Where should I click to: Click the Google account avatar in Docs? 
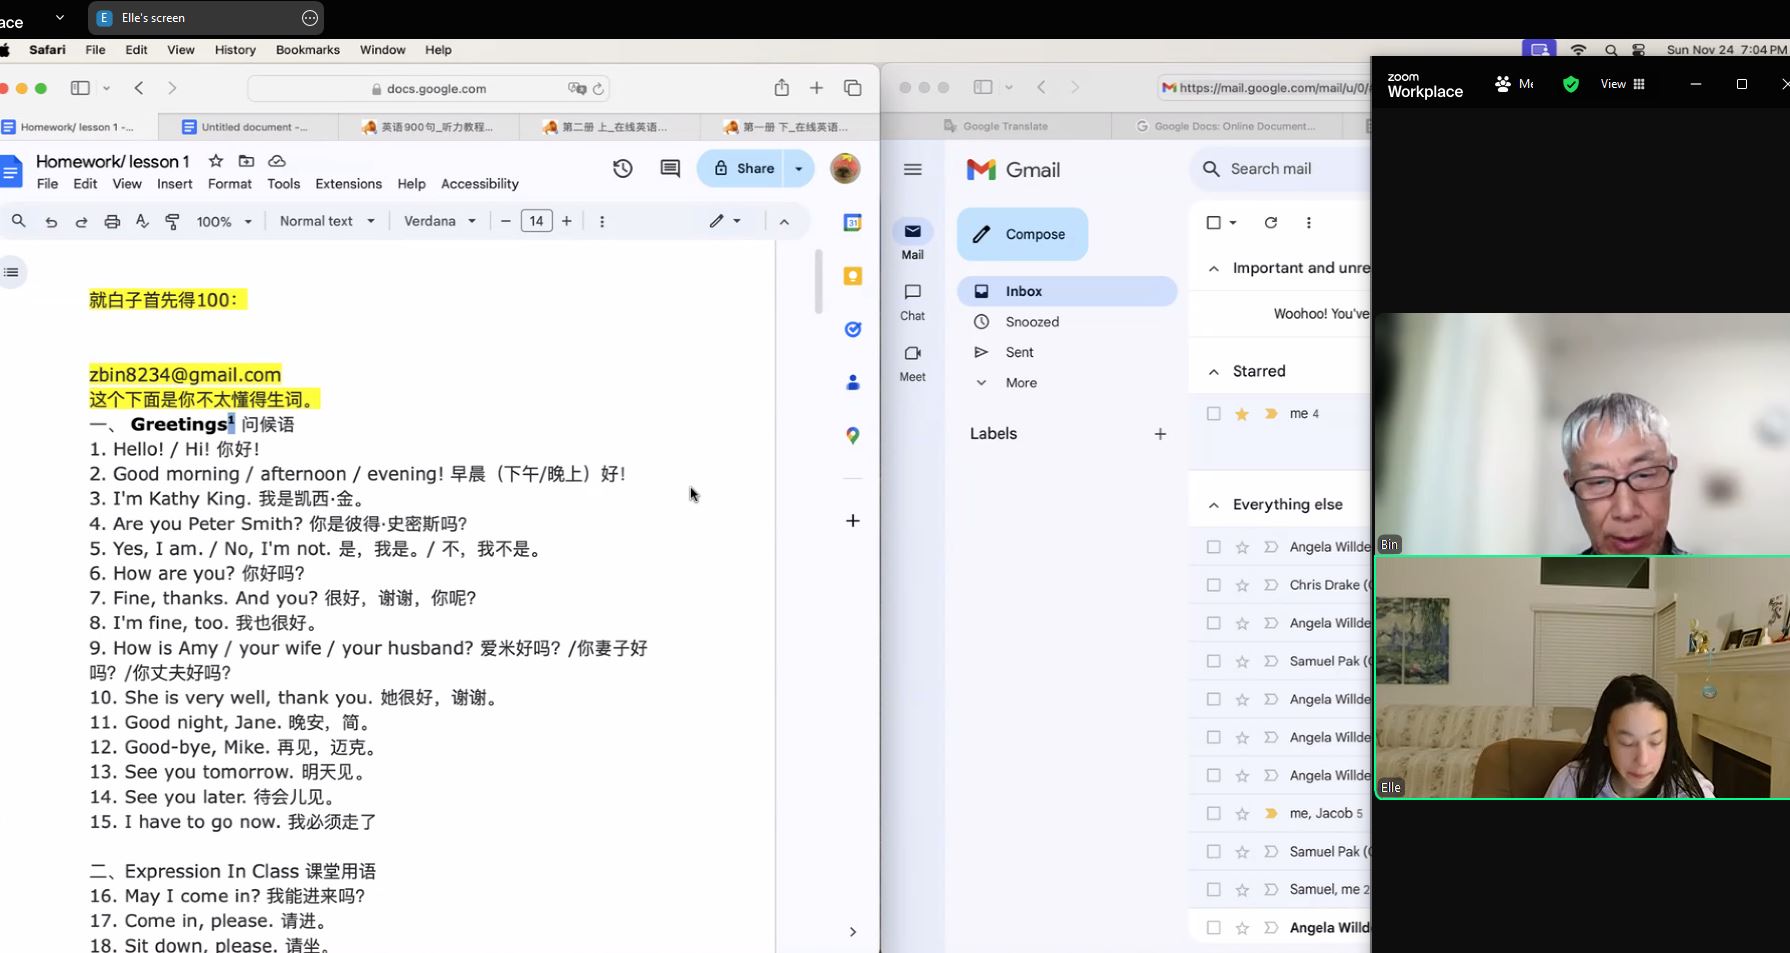click(x=845, y=168)
